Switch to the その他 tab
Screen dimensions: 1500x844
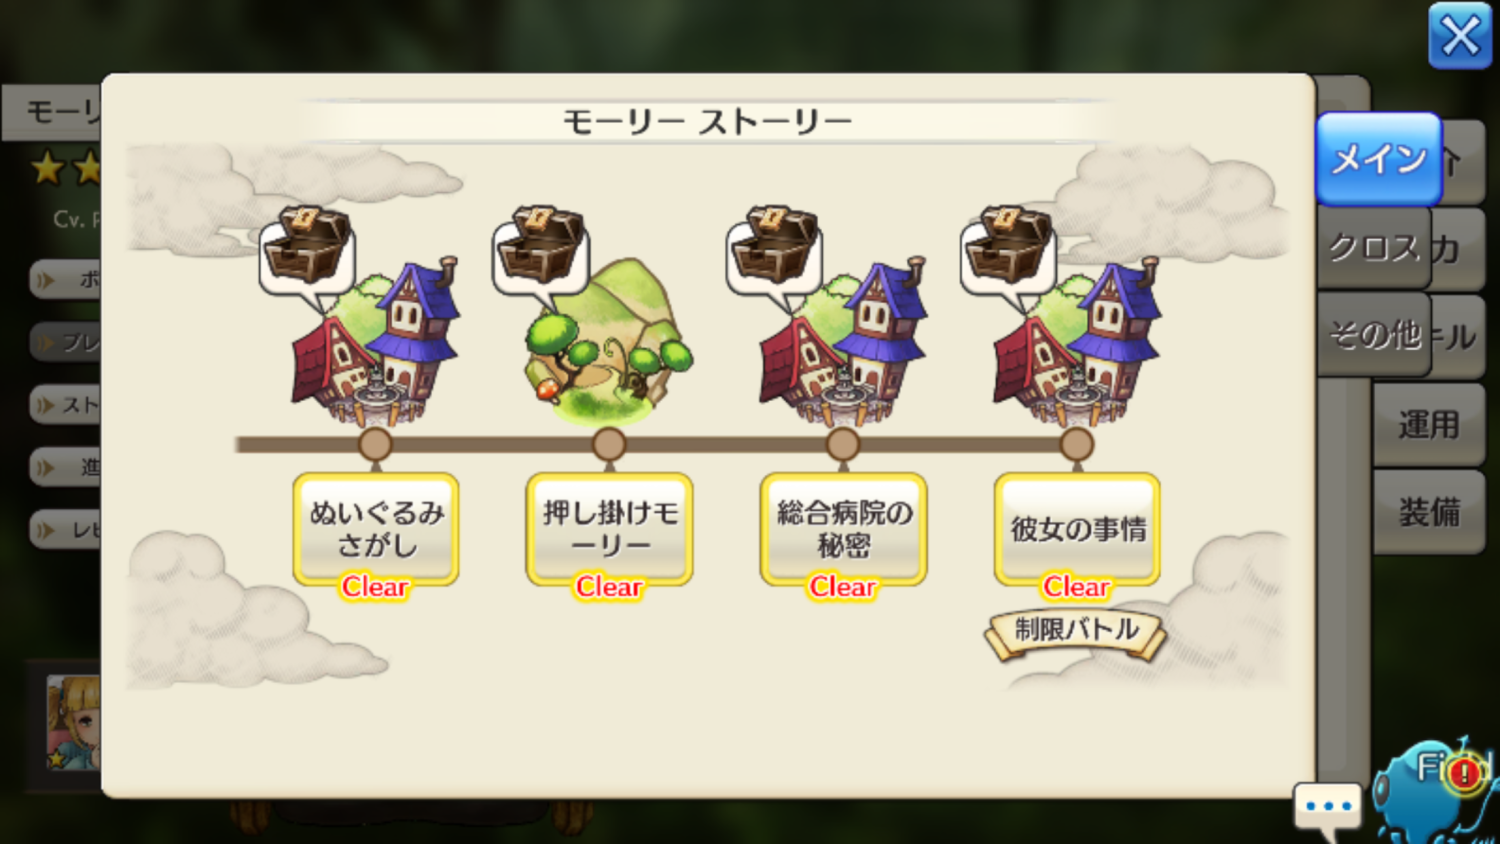coord(1374,335)
